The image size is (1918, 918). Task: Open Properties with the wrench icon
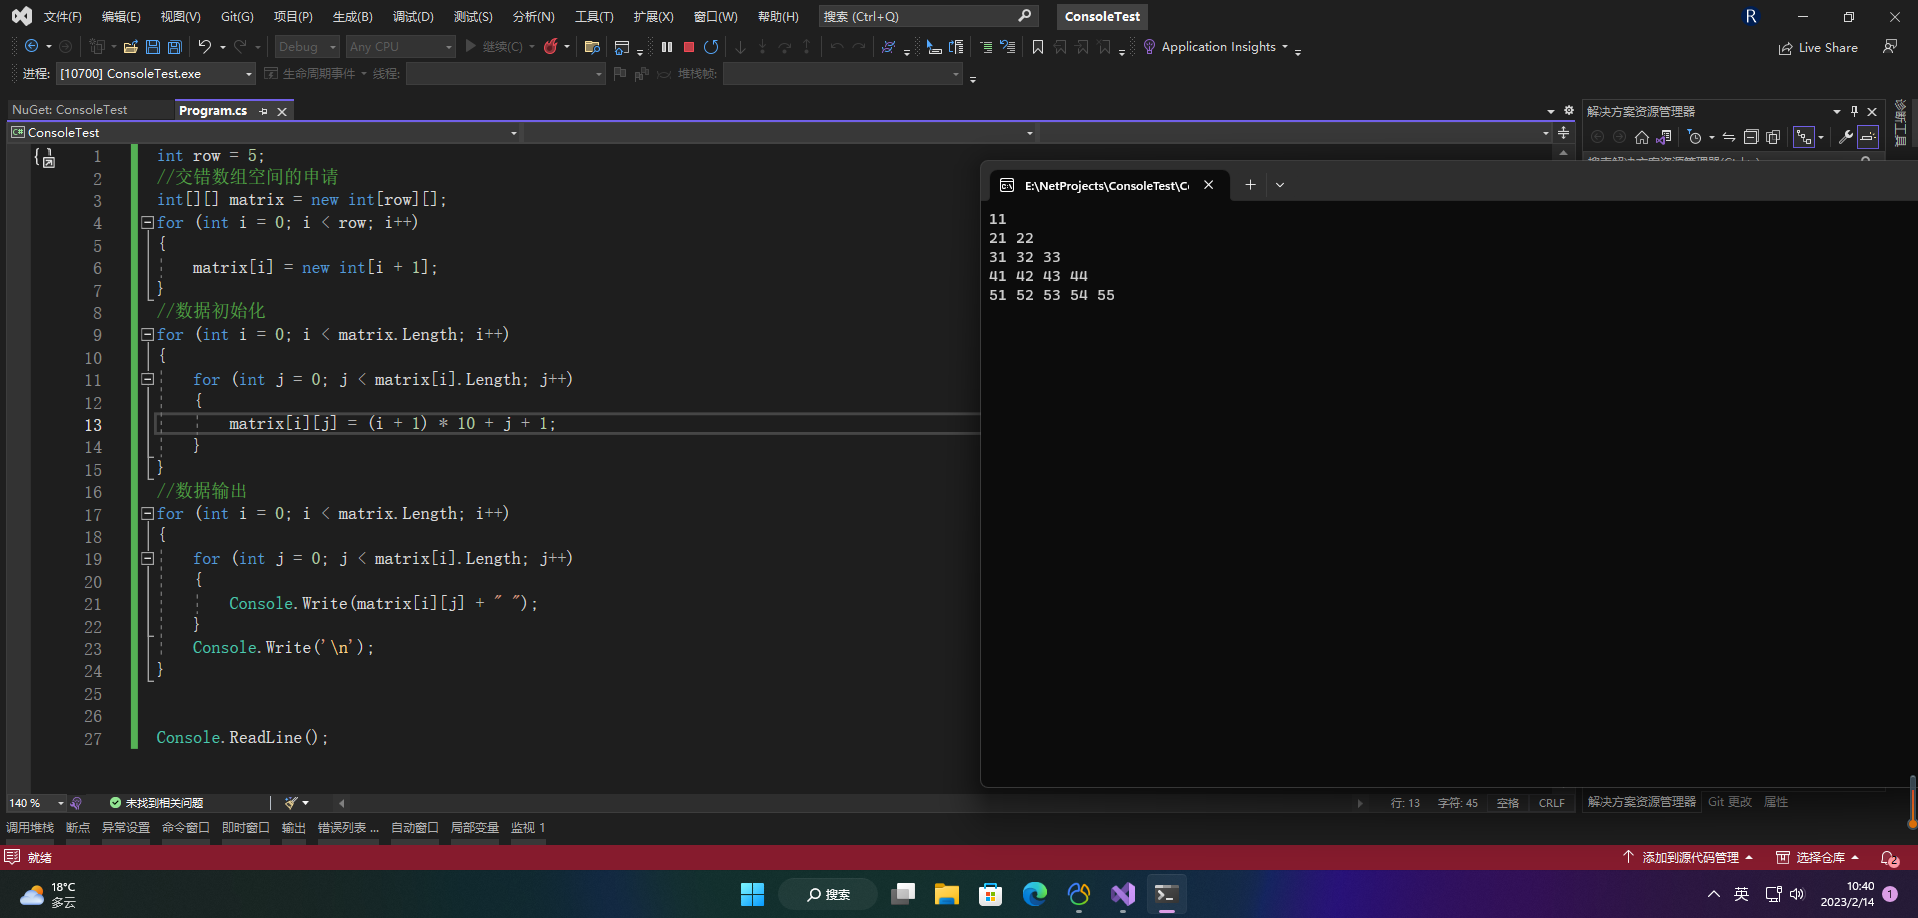pyautogui.click(x=1846, y=137)
